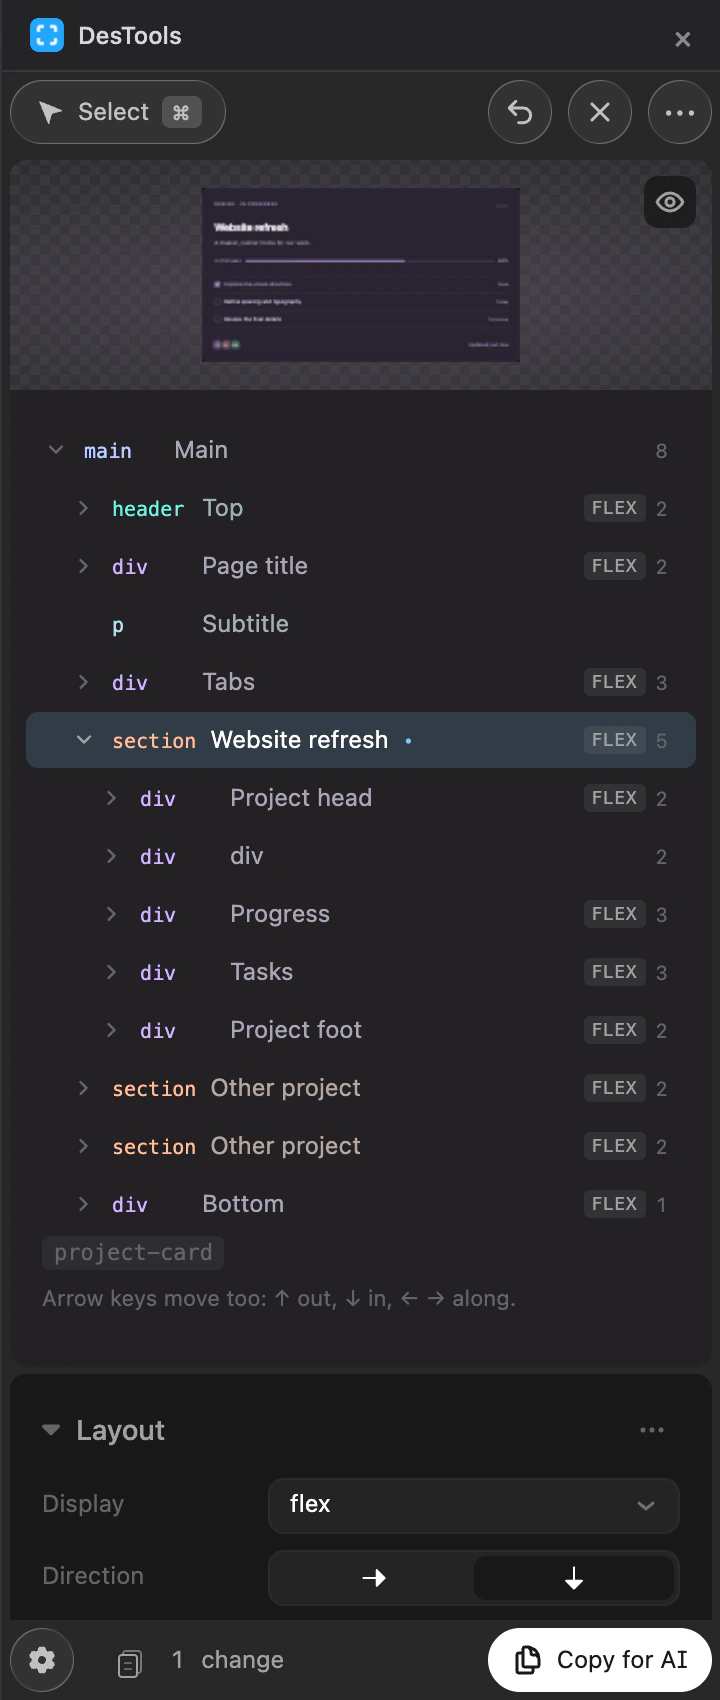Expand the Tabs div row
Screen dimensions: 720x1700
coord(84,683)
